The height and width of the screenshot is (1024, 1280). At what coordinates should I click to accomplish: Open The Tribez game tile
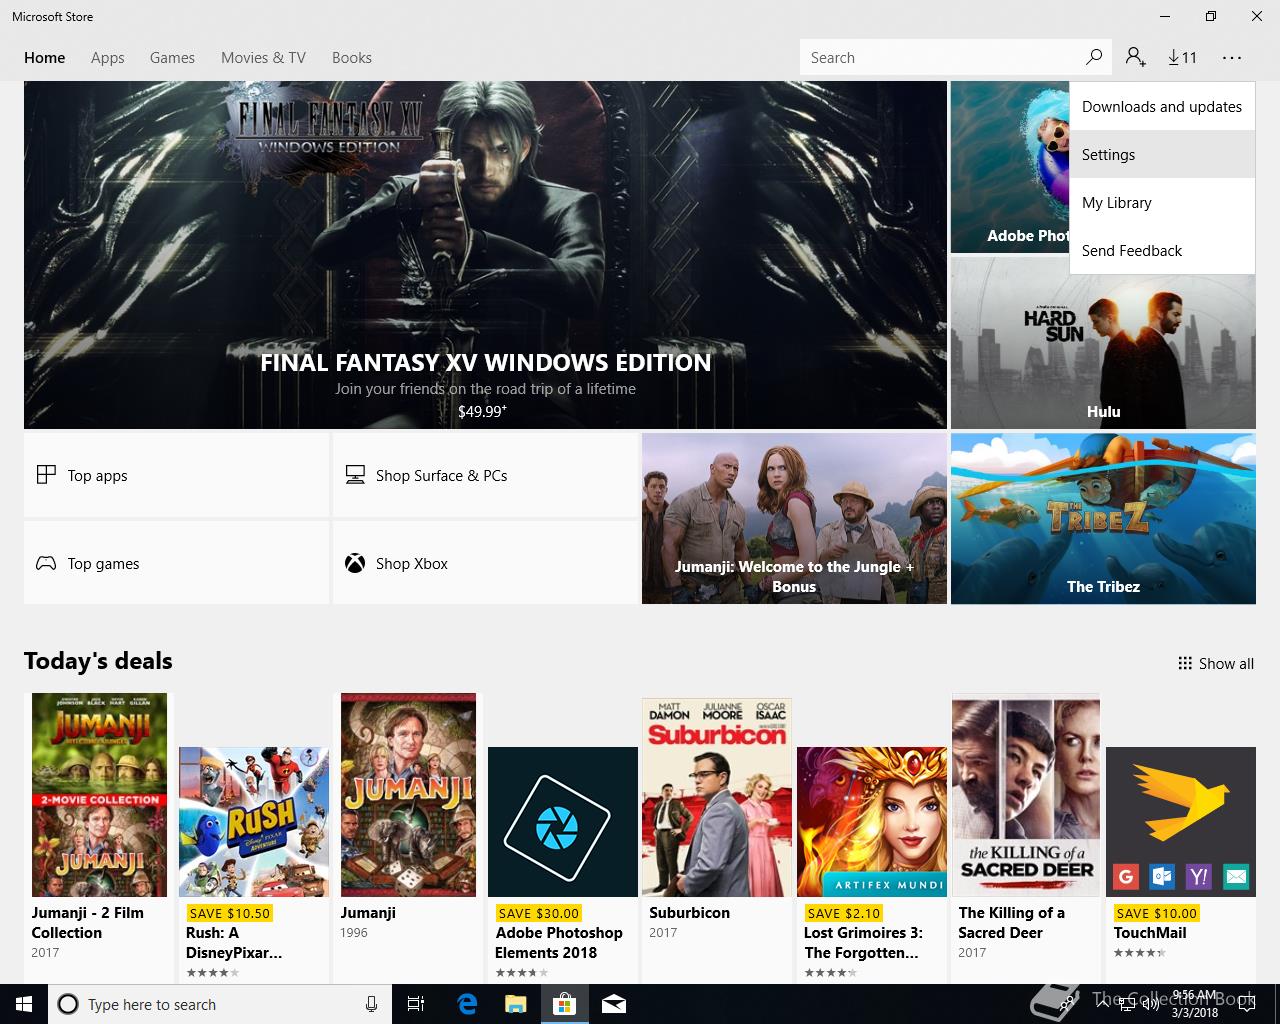tap(1103, 518)
